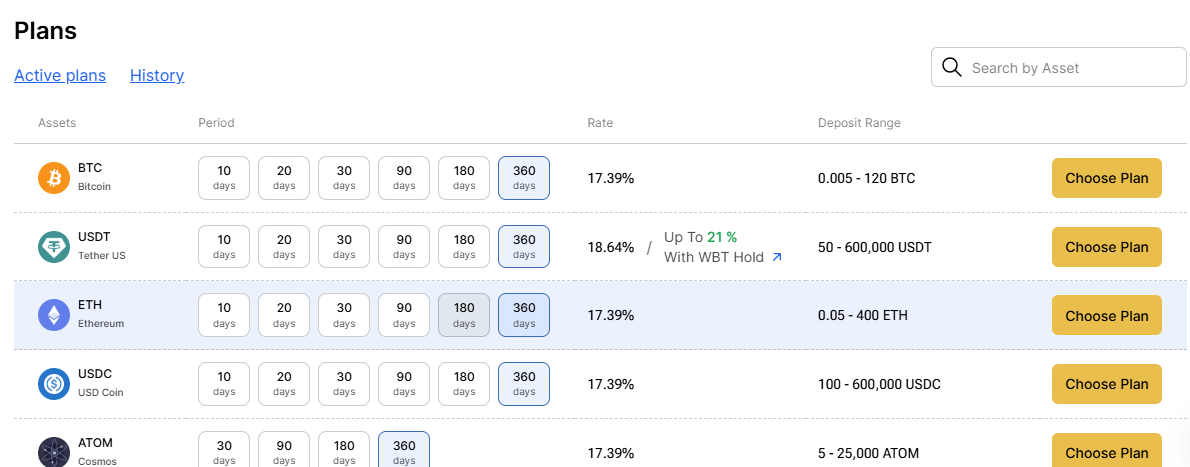The image size is (1190, 467).
Task: Select 180 days period for ETH
Action: (464, 315)
